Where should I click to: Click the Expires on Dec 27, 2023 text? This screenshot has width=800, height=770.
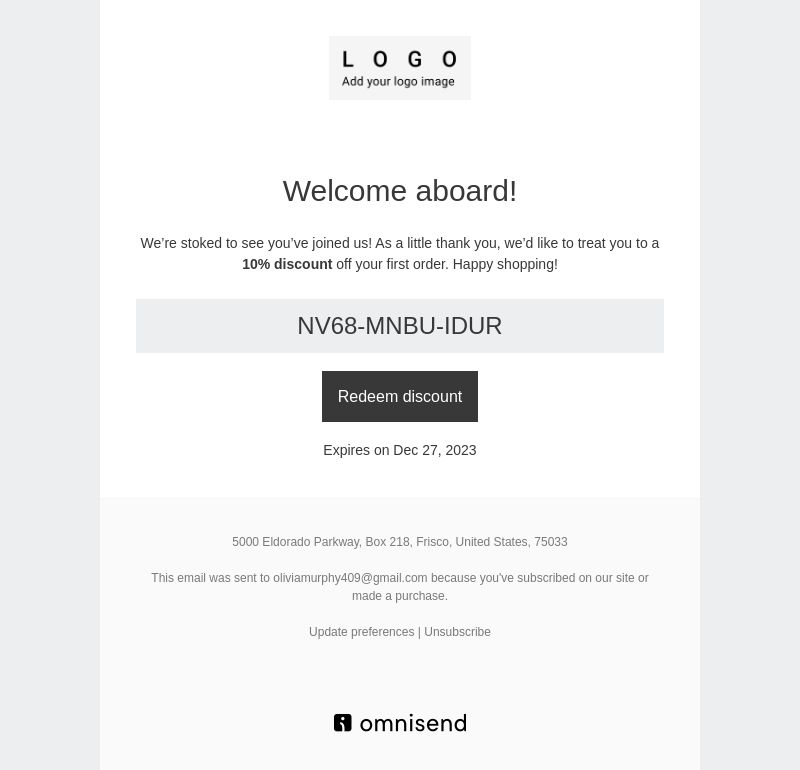click(399, 450)
